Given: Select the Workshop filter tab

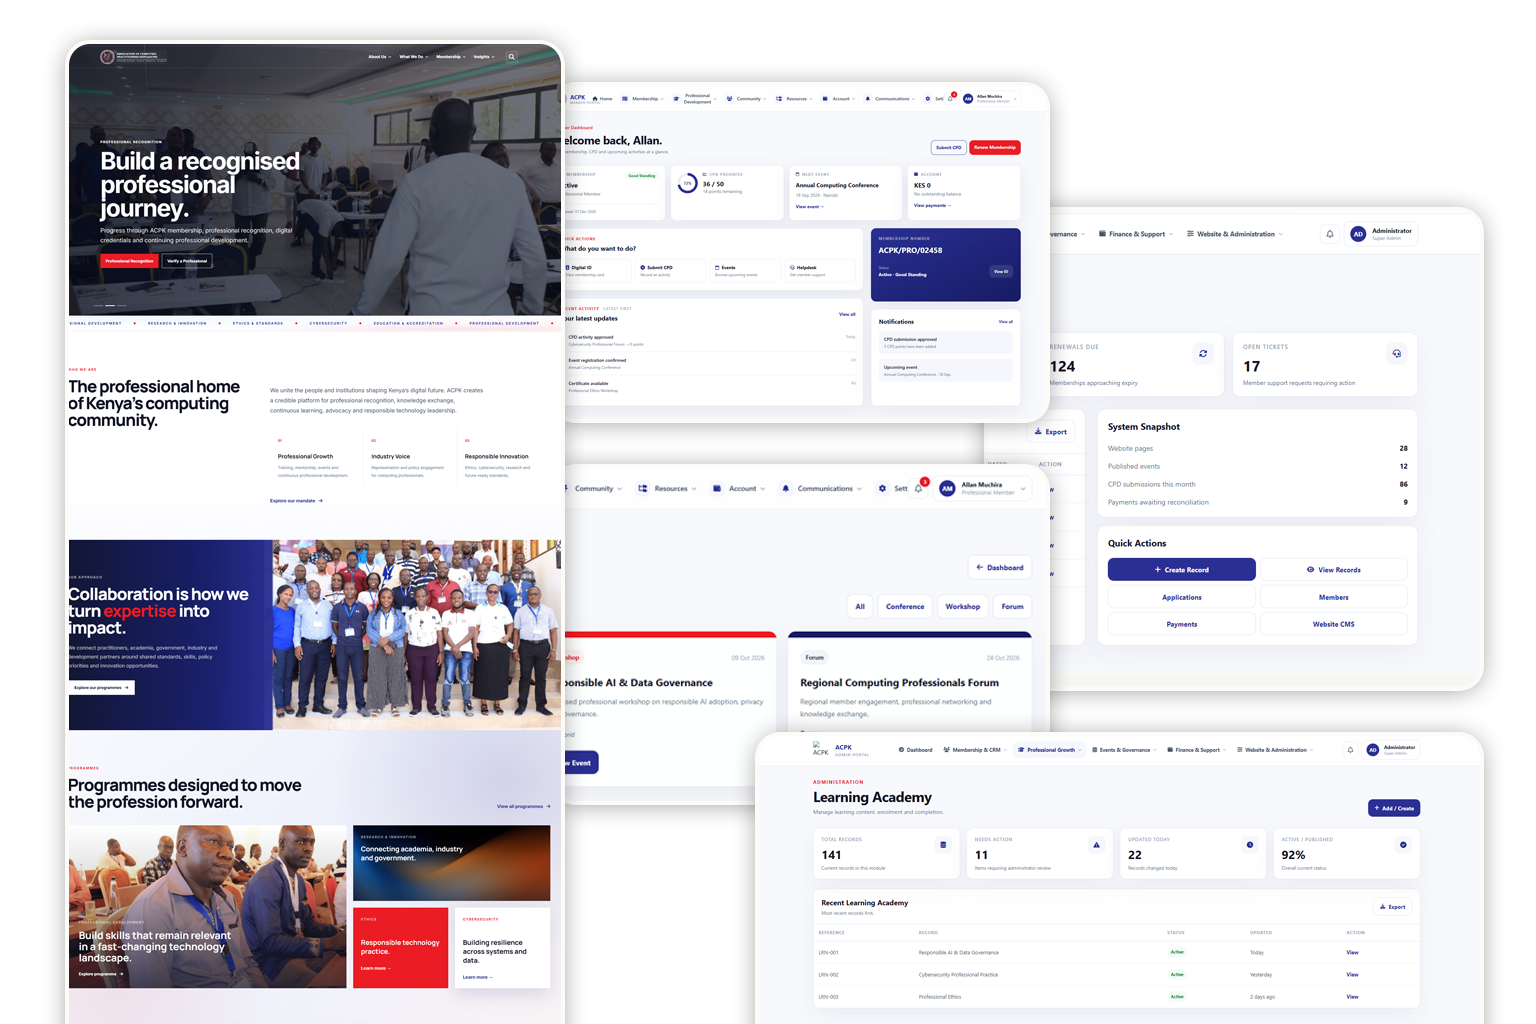Looking at the screenshot, I should [963, 606].
